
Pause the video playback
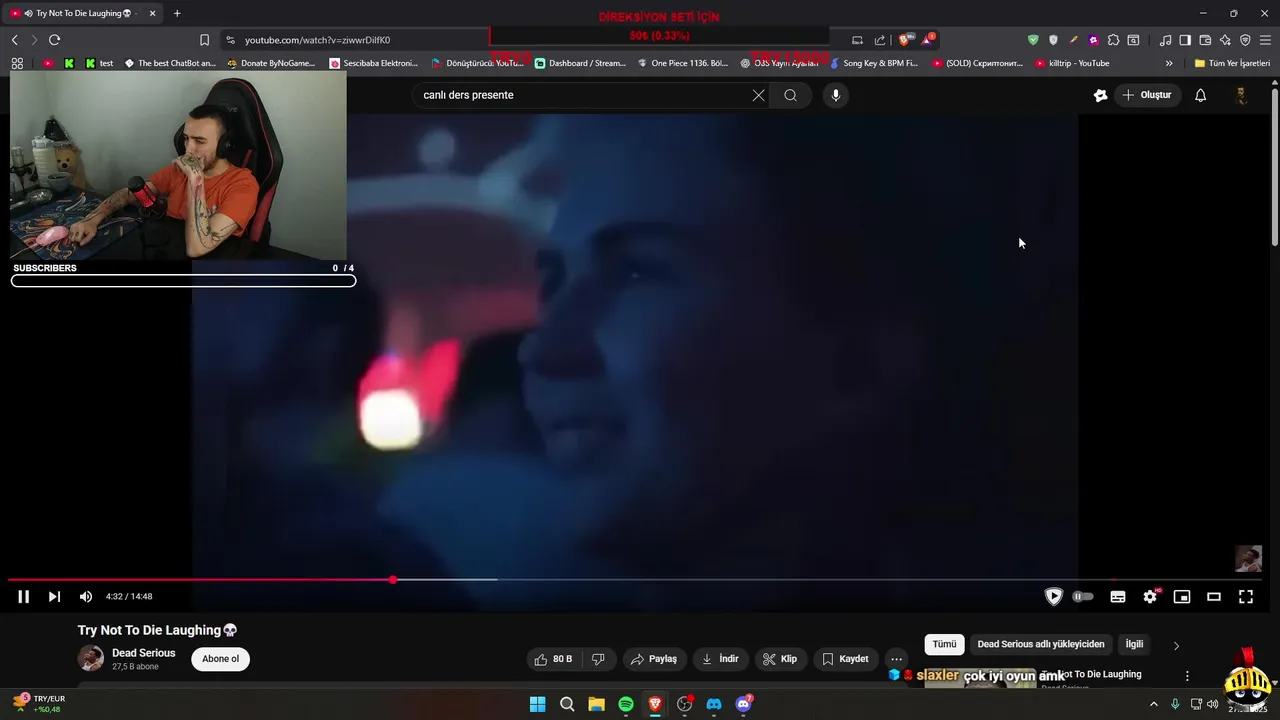point(23,597)
